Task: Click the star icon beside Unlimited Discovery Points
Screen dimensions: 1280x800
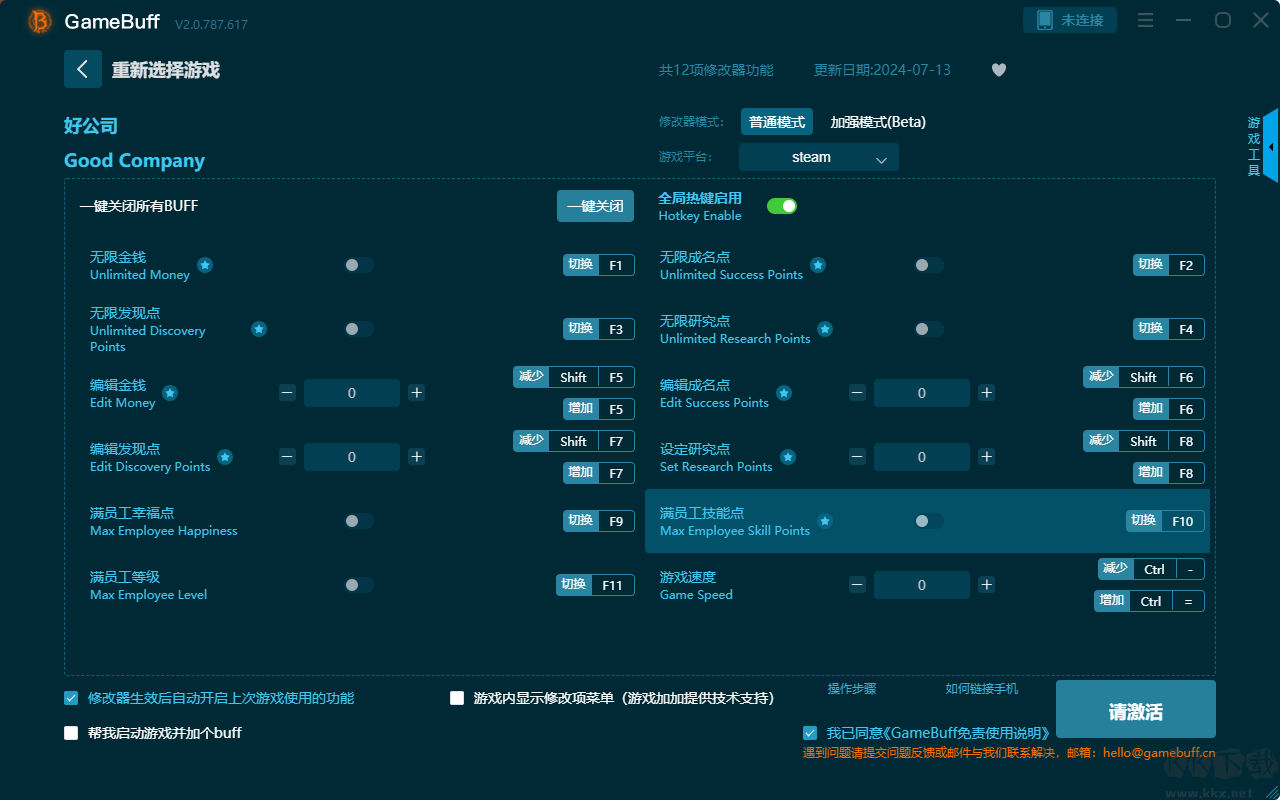Action: (259, 329)
